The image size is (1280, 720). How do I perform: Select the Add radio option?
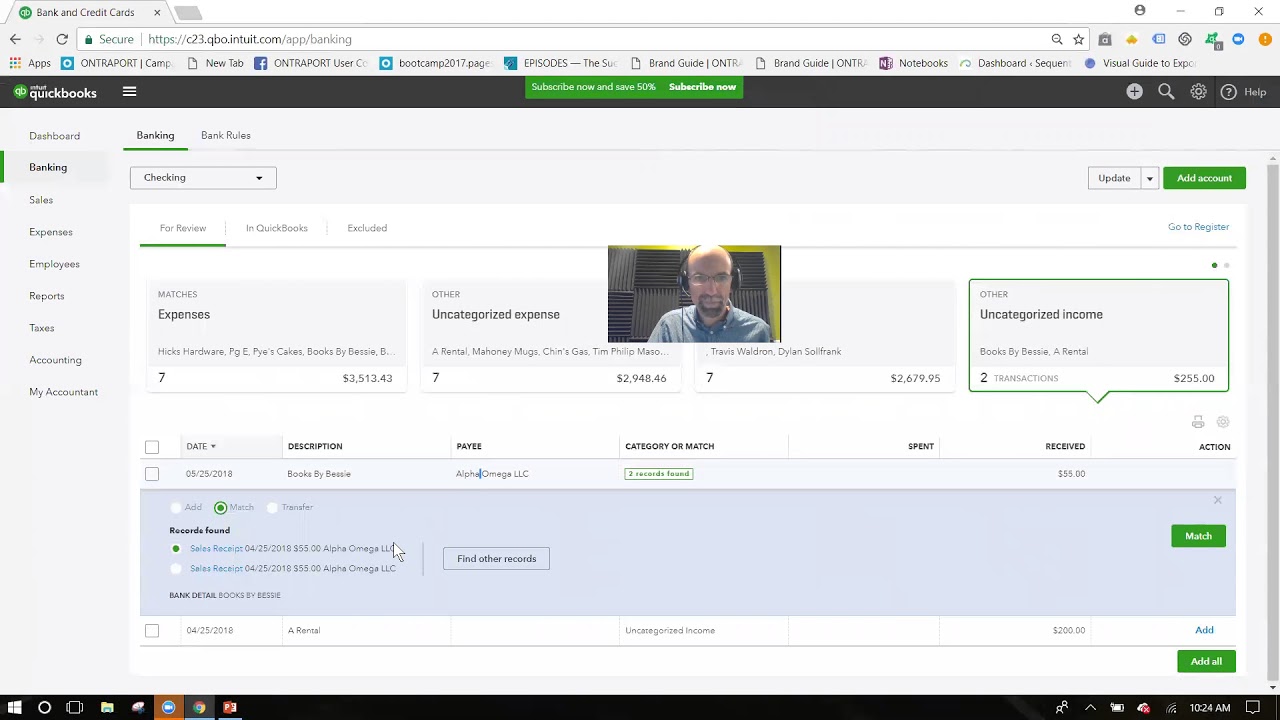point(177,508)
